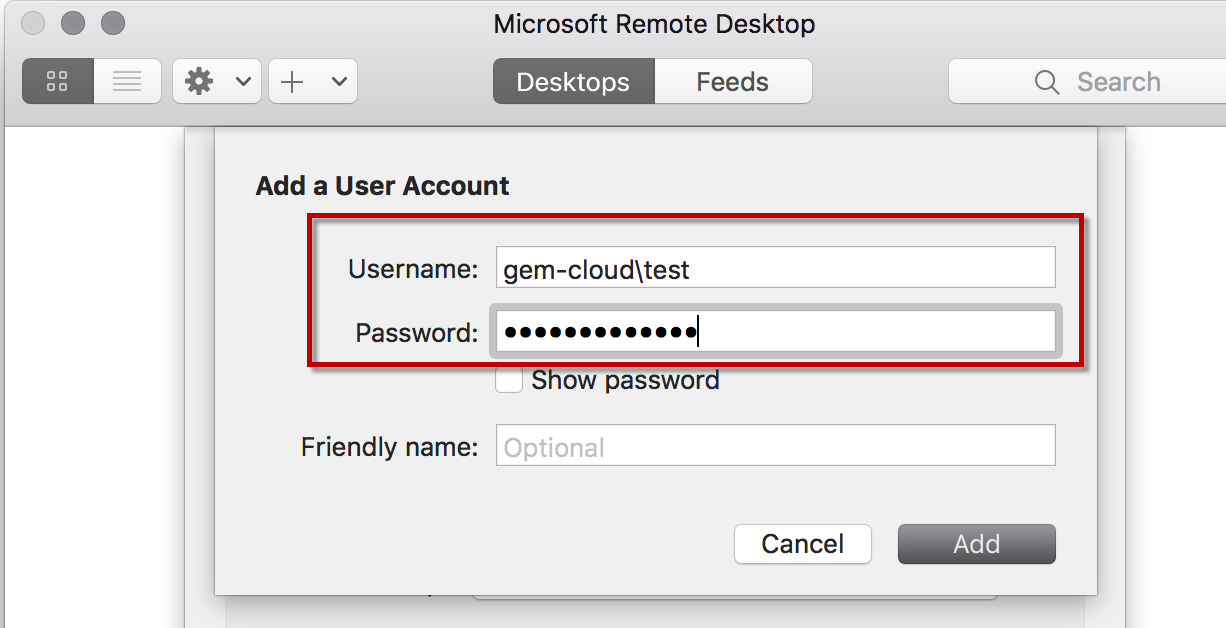
Task: Expand the chevron beside the gear icon
Action: point(243,82)
